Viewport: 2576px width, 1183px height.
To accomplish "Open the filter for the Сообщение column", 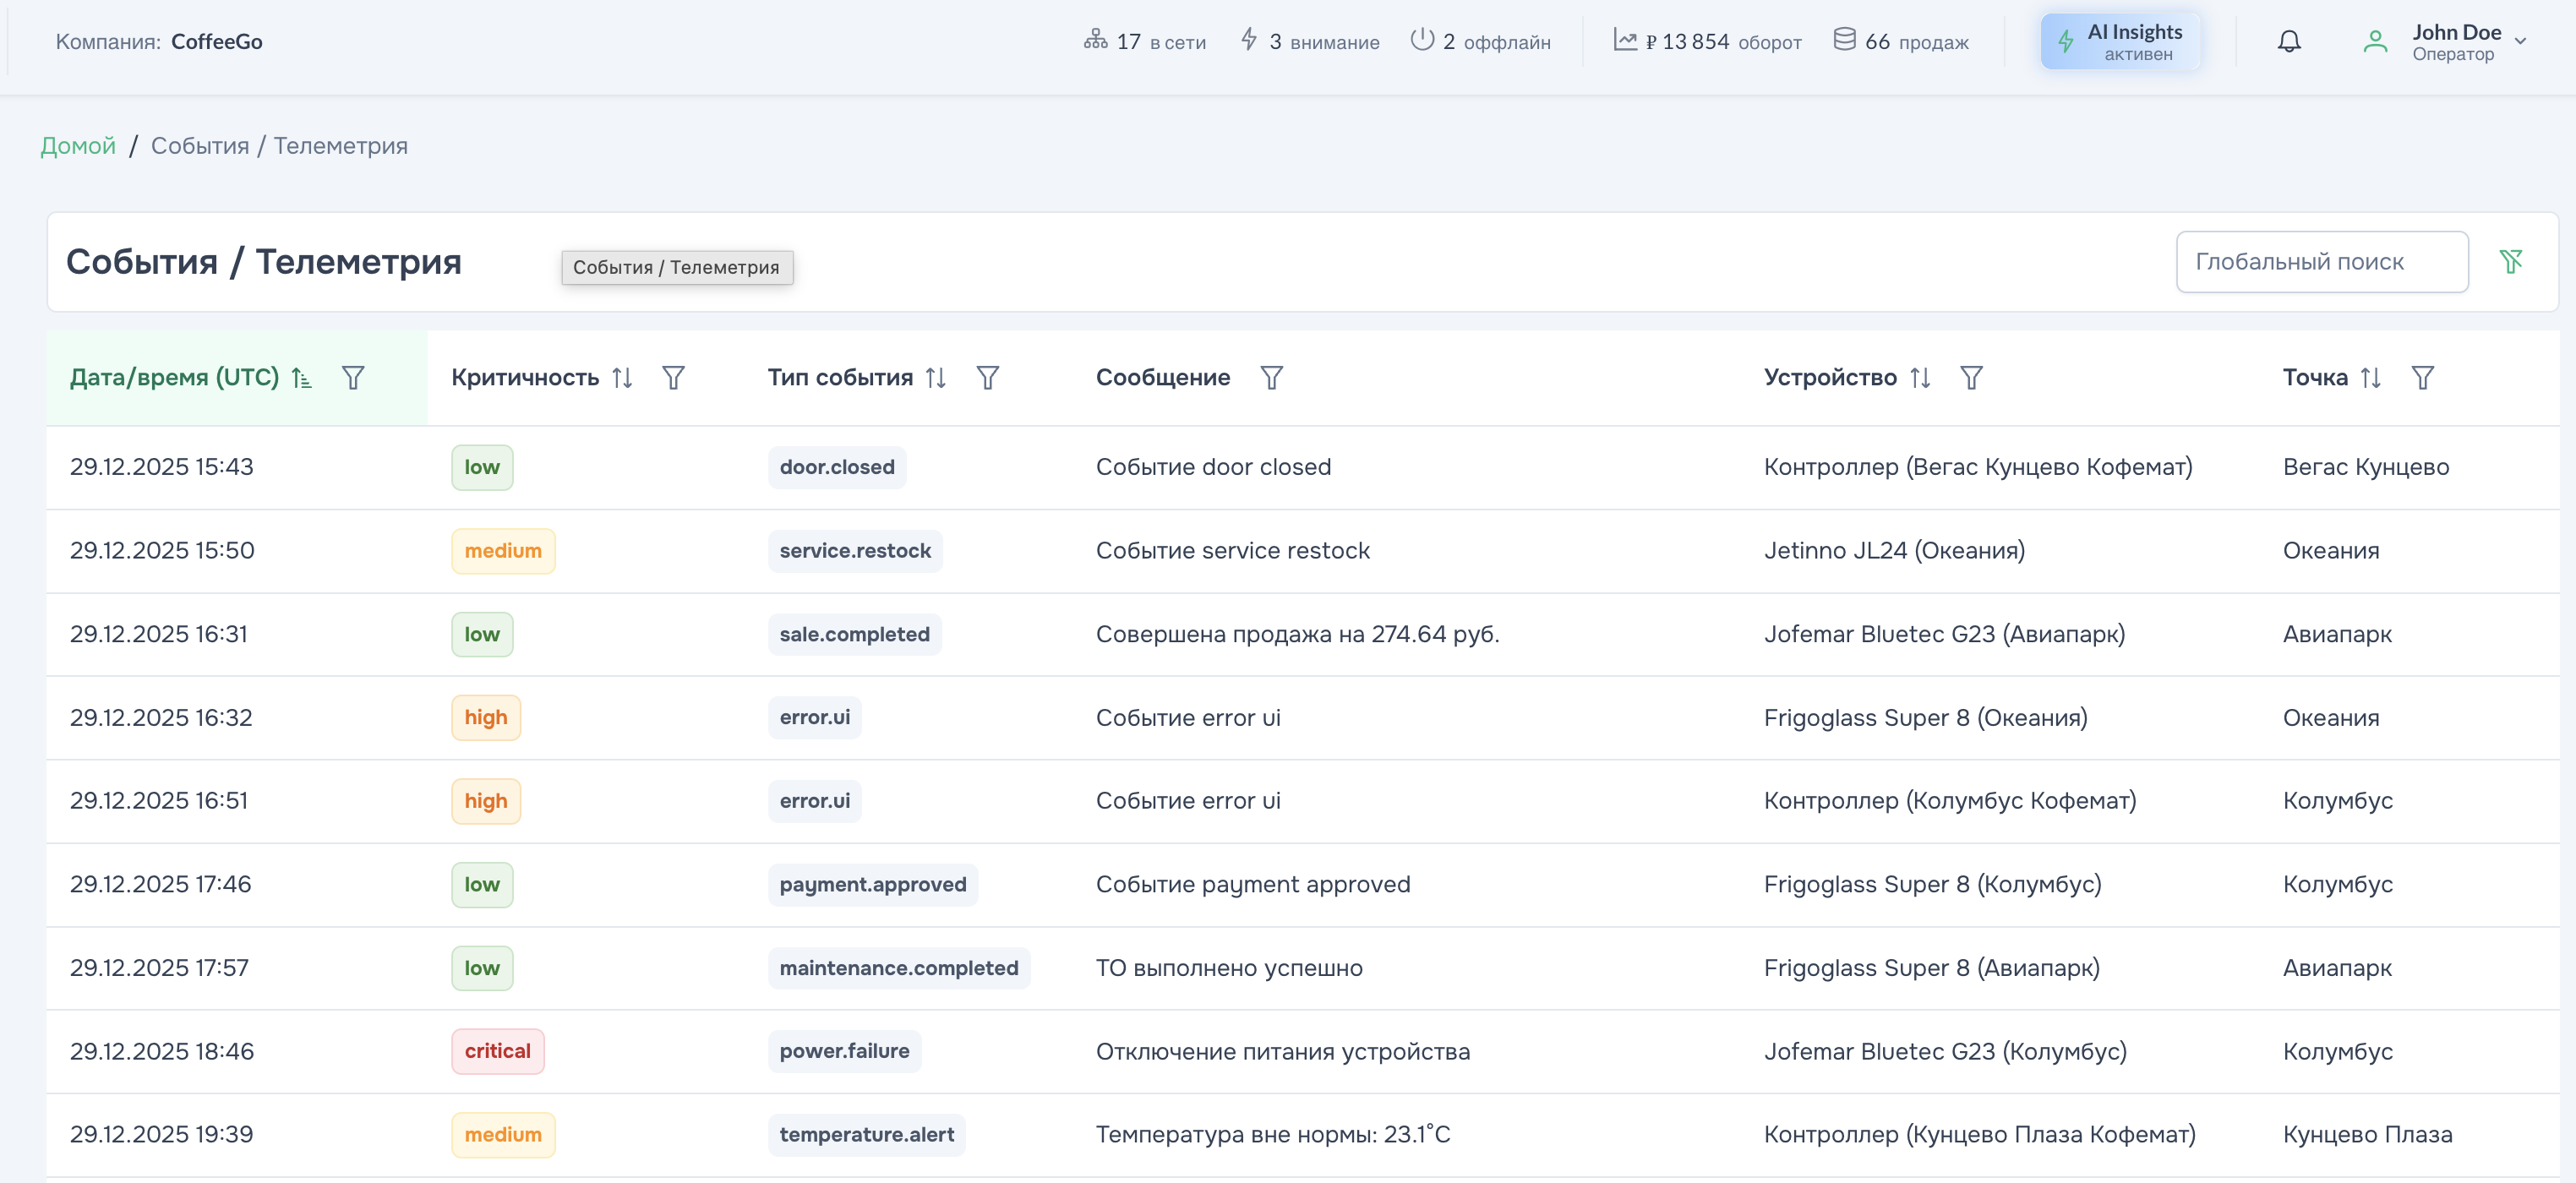I will coord(1271,378).
